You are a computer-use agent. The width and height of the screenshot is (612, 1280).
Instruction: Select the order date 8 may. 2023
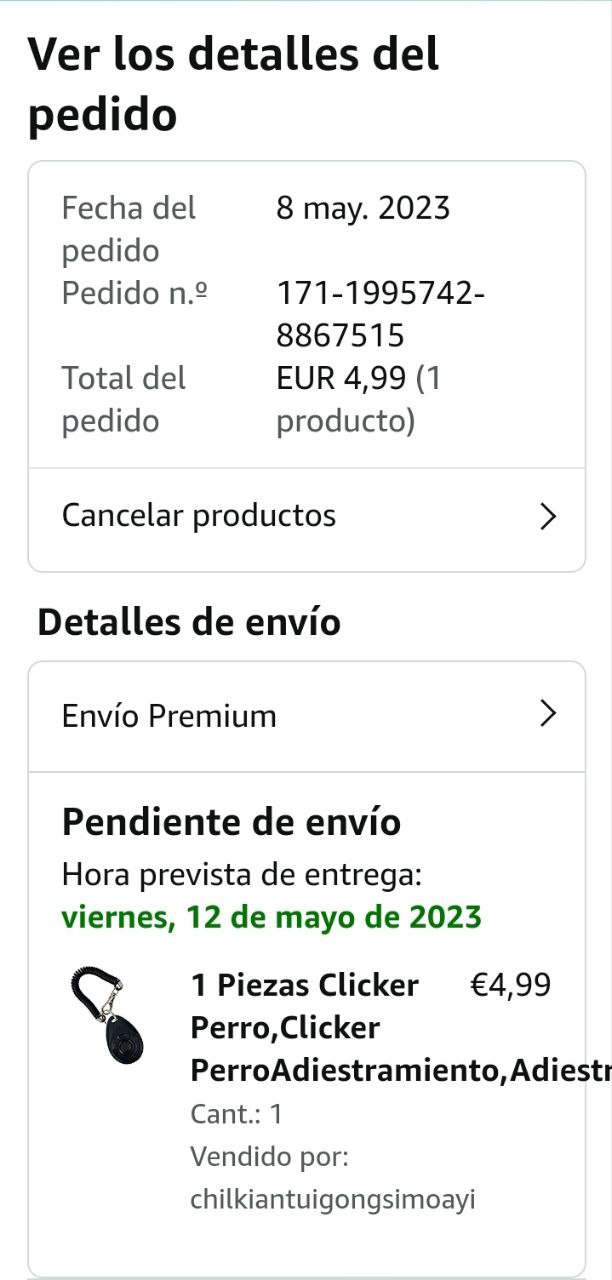click(363, 209)
